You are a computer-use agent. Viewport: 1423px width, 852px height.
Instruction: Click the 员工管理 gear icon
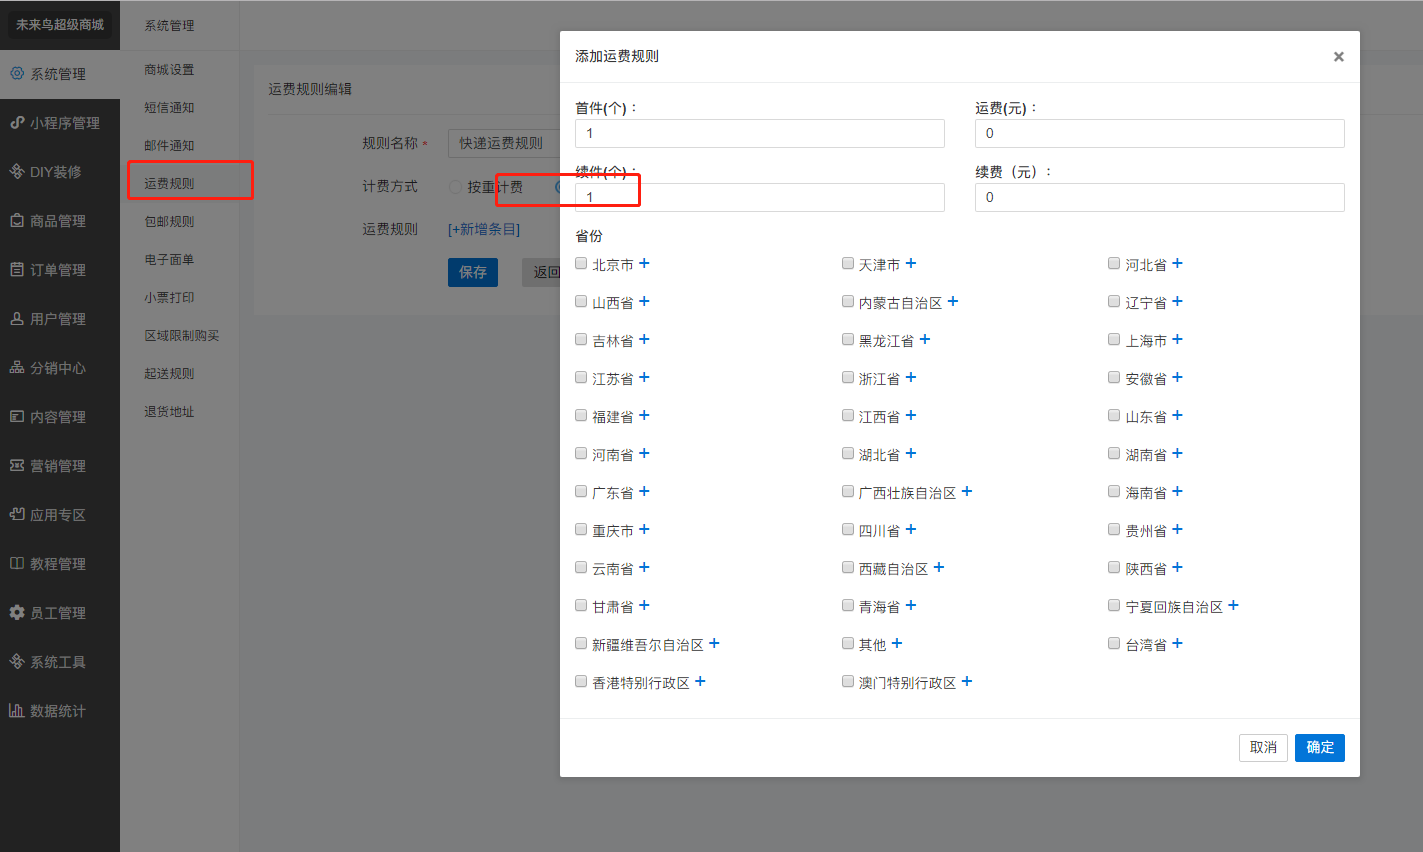[x=17, y=613]
